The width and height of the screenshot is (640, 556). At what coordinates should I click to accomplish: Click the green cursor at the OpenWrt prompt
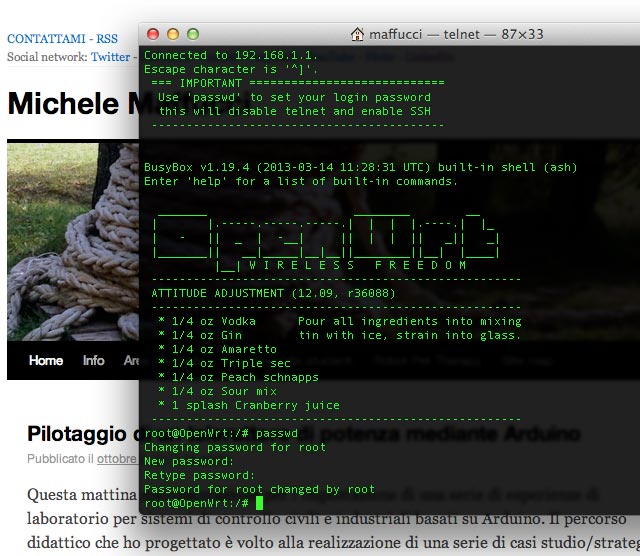[x=259, y=503]
